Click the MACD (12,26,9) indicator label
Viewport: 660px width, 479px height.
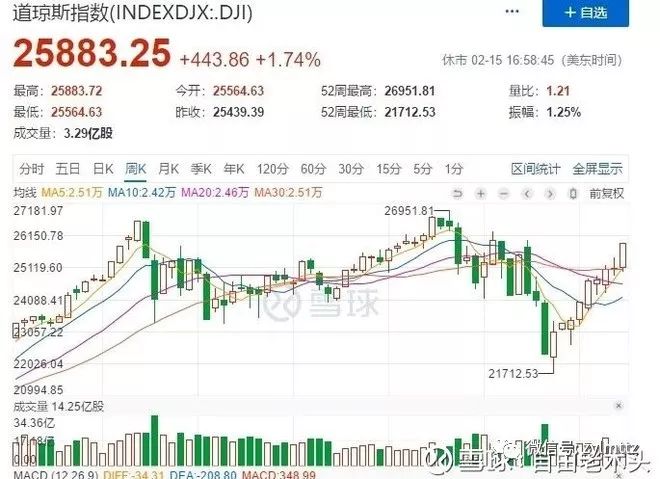pyautogui.click(x=56, y=475)
